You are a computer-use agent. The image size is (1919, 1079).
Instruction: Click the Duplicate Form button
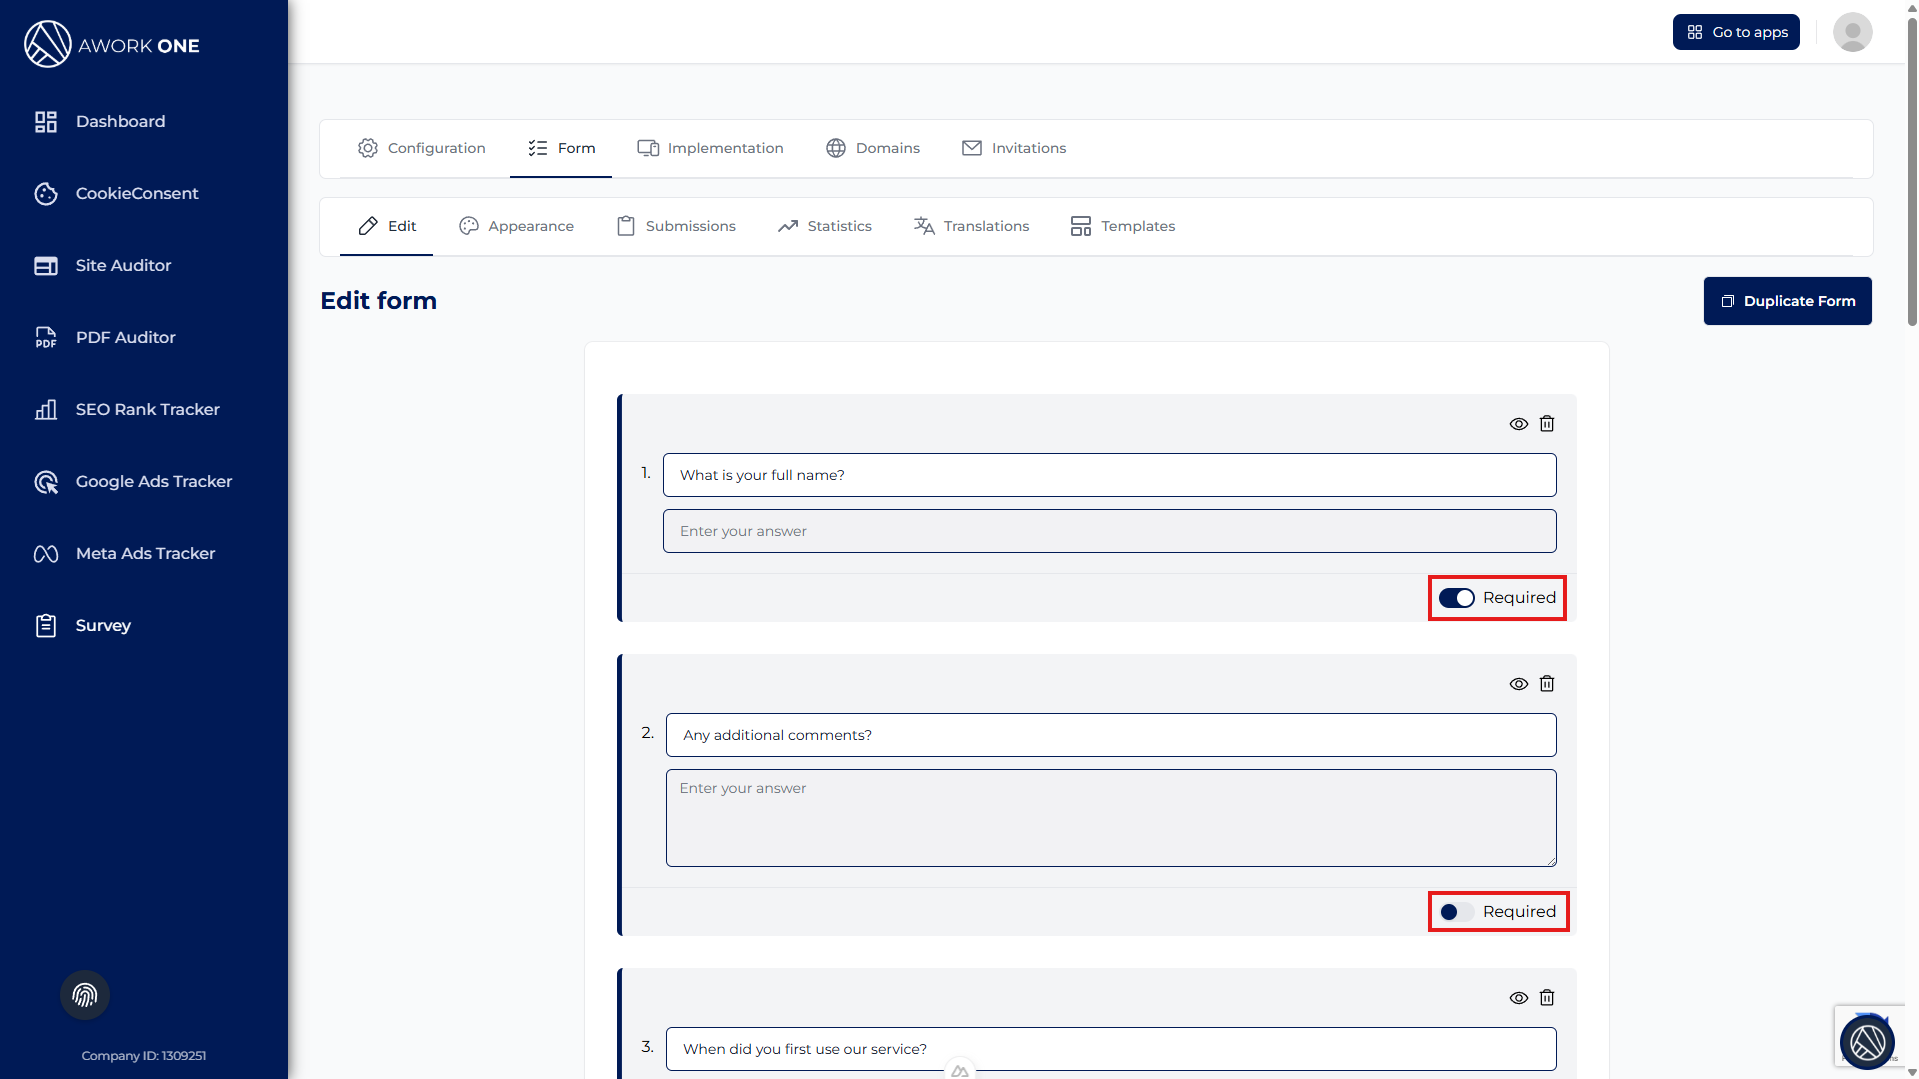[1787, 301]
